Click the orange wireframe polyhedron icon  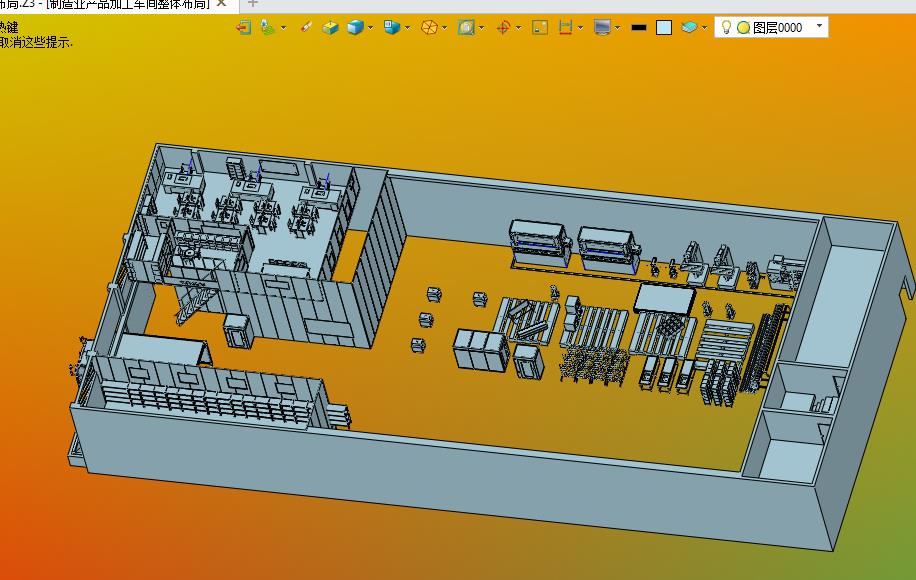pos(429,27)
